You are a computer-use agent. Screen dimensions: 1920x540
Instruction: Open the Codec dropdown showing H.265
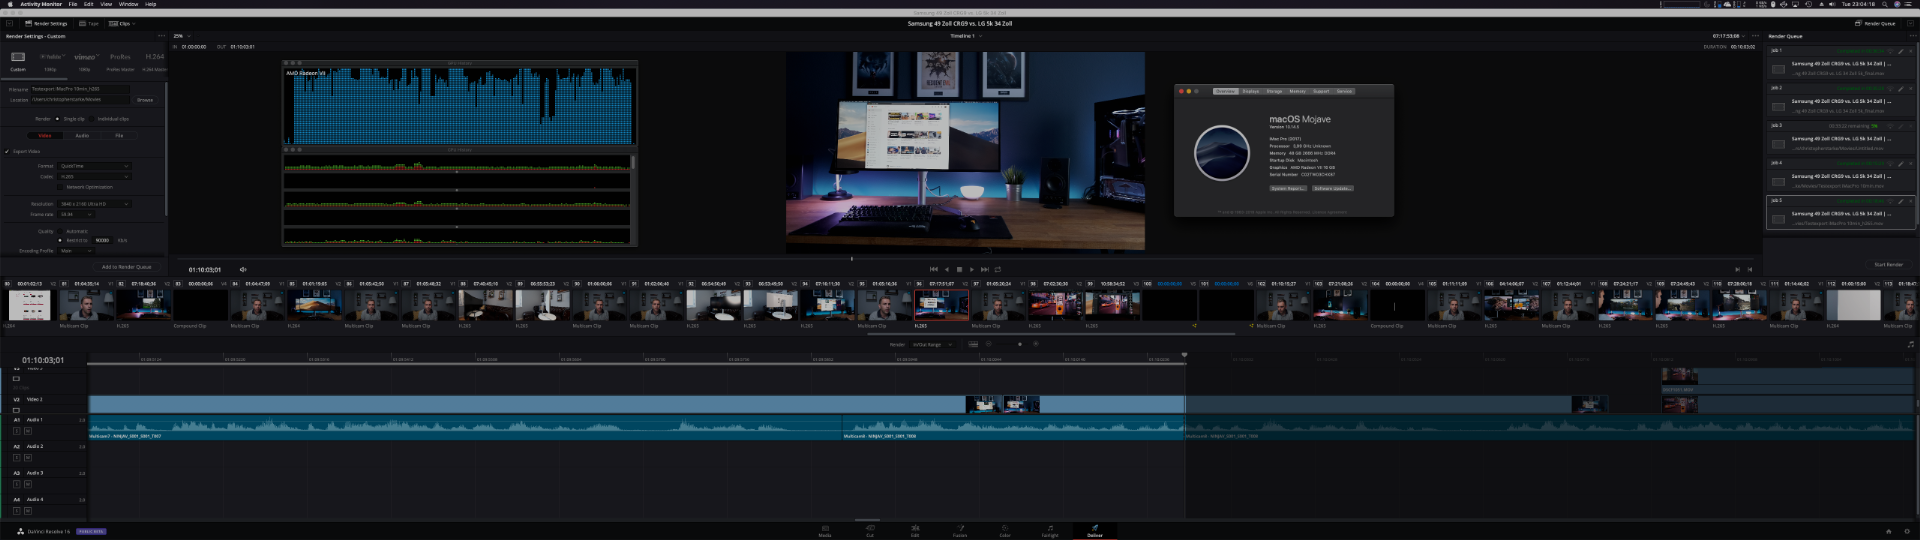click(94, 177)
